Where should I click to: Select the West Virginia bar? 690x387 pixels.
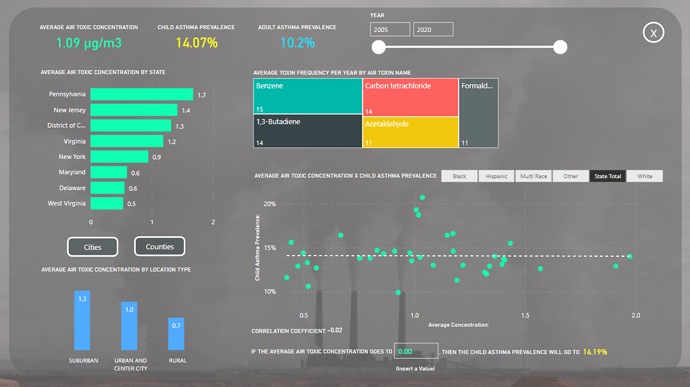(x=107, y=203)
